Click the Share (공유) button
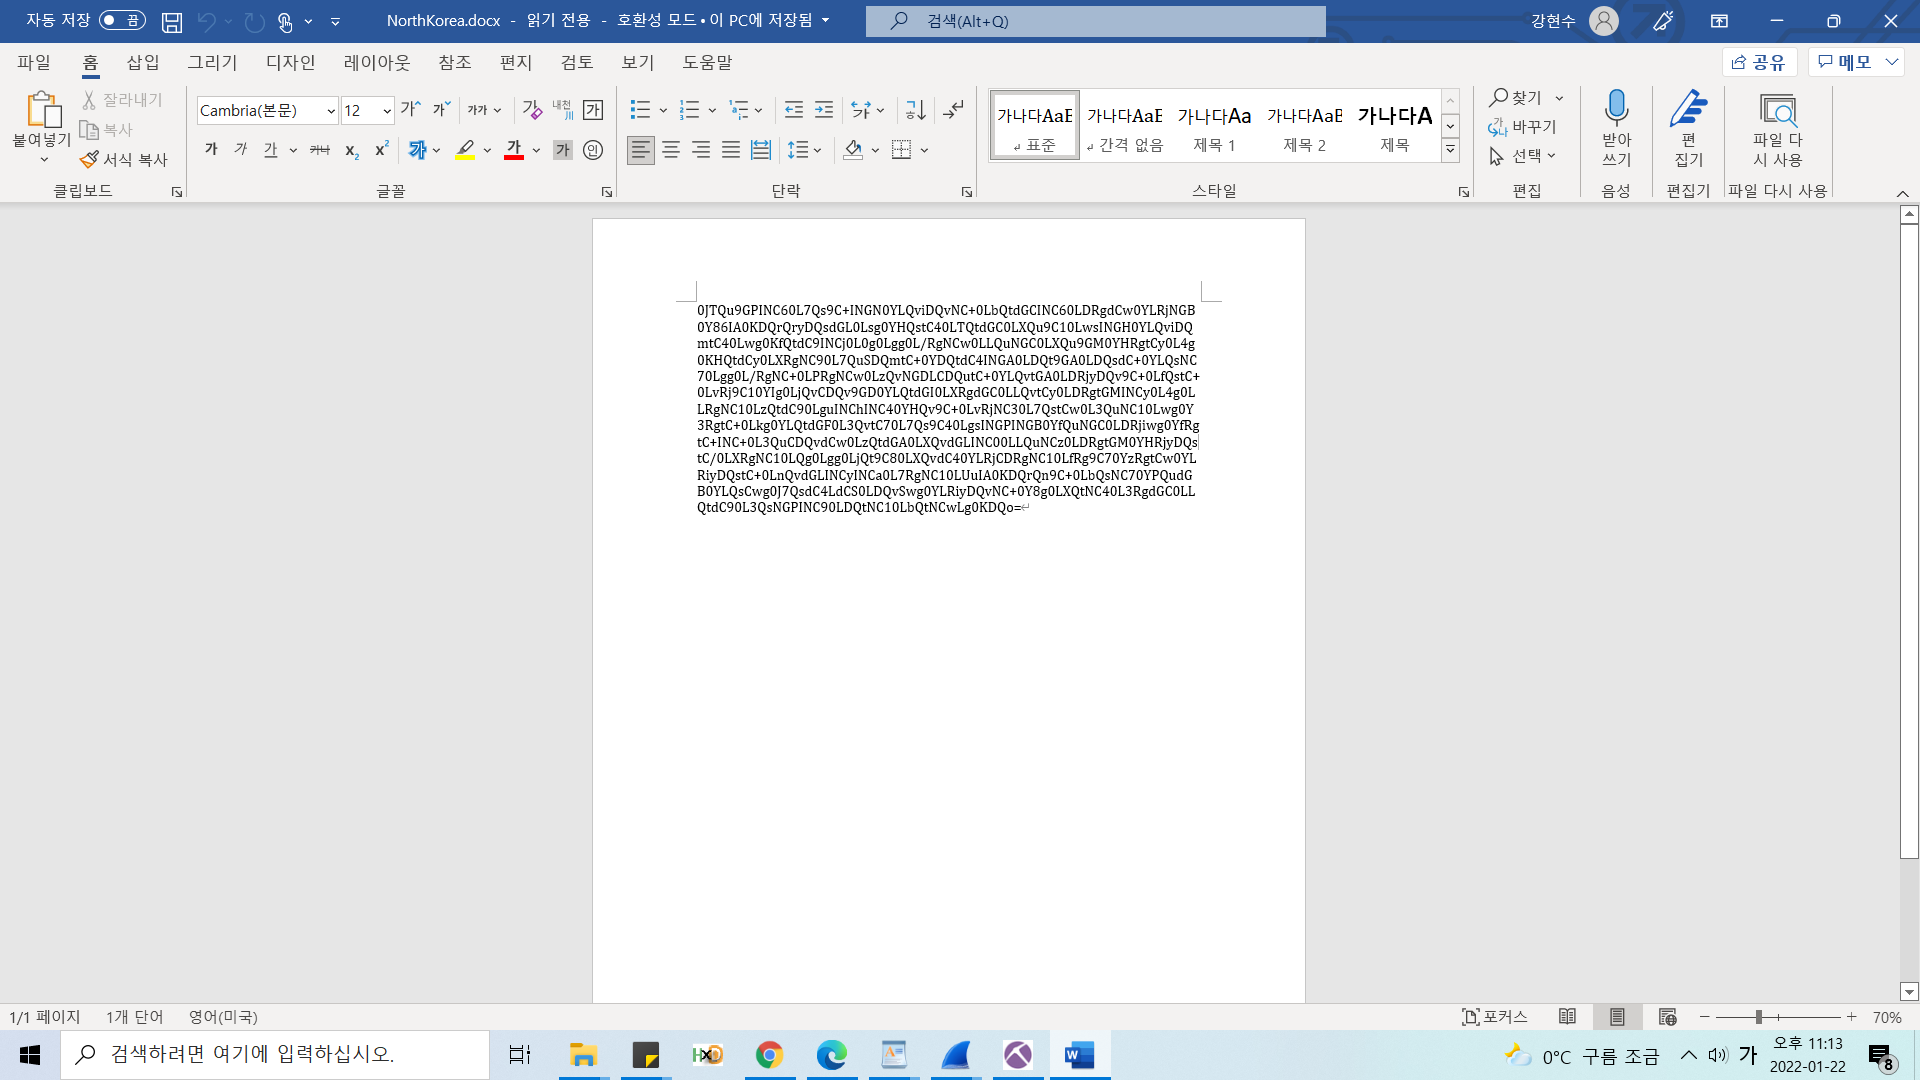 click(x=1759, y=62)
